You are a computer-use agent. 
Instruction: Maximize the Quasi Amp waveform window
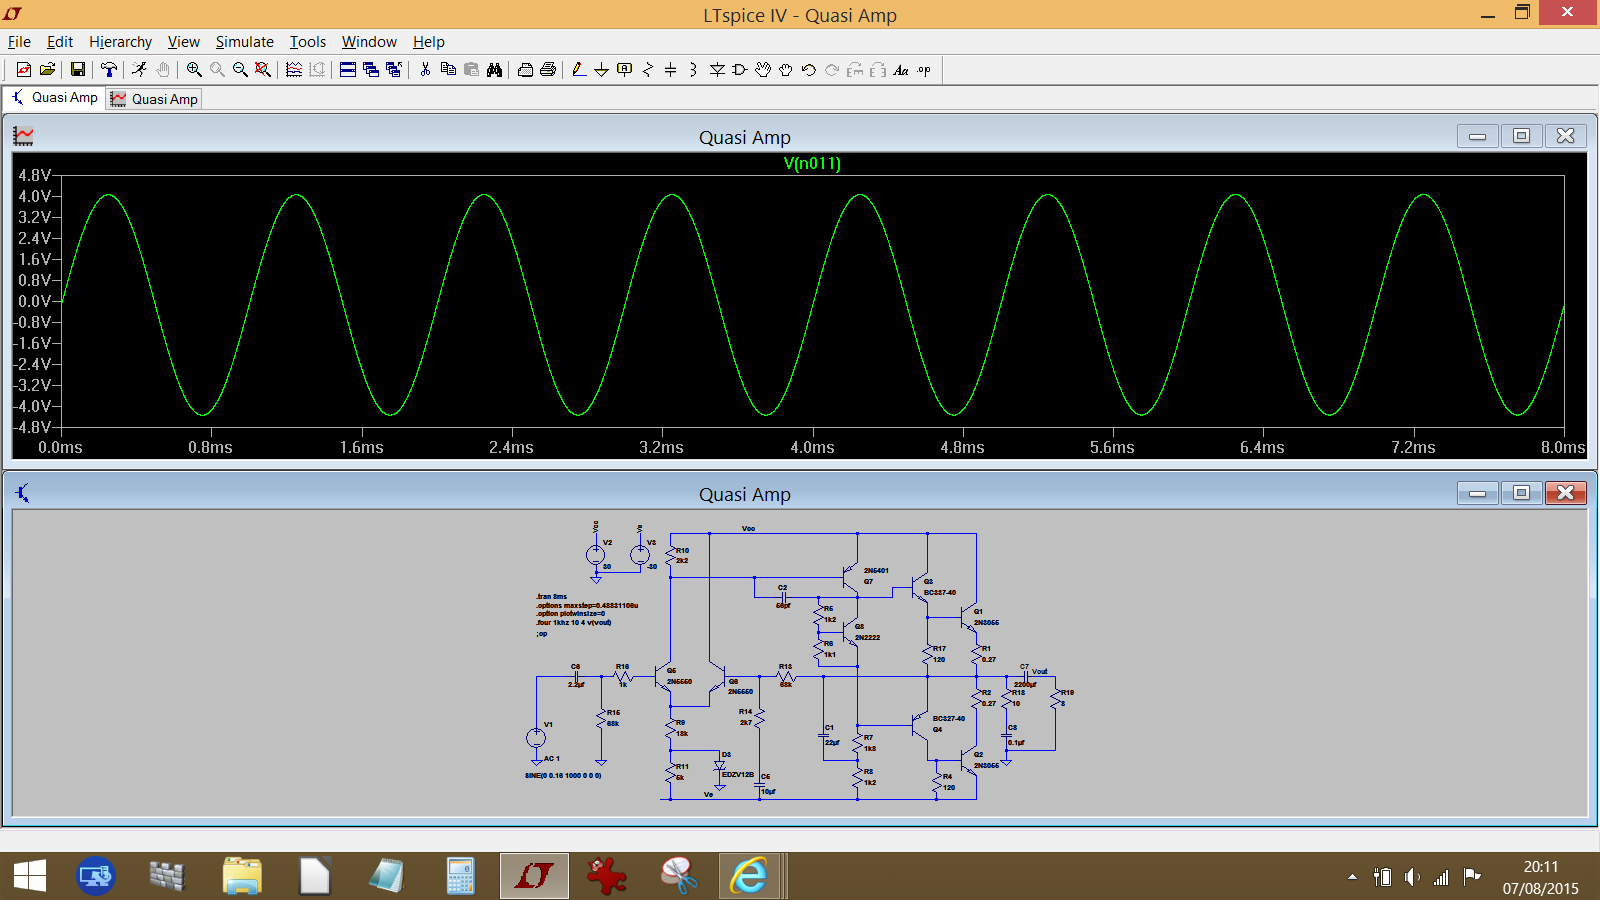click(x=1521, y=136)
